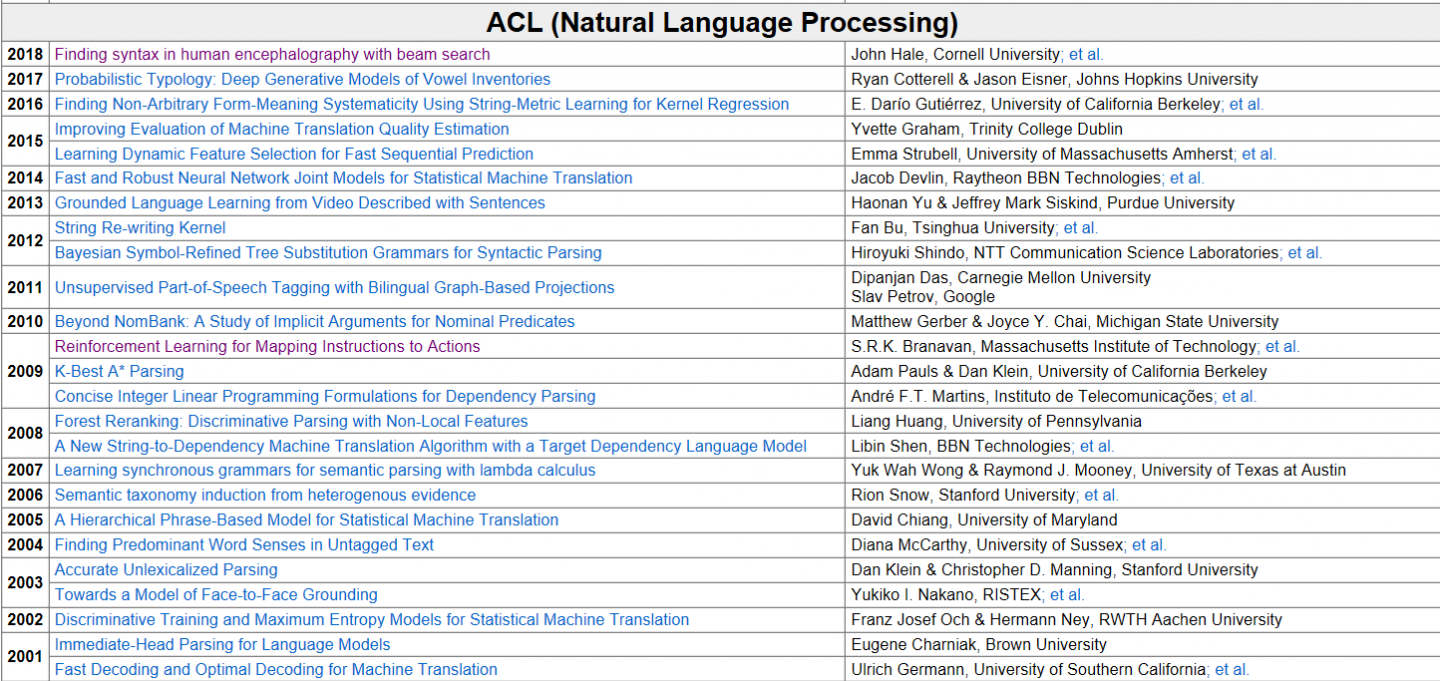Select author text 'Ryan Cotterell & Jason Eisner'

pyautogui.click(x=958, y=79)
